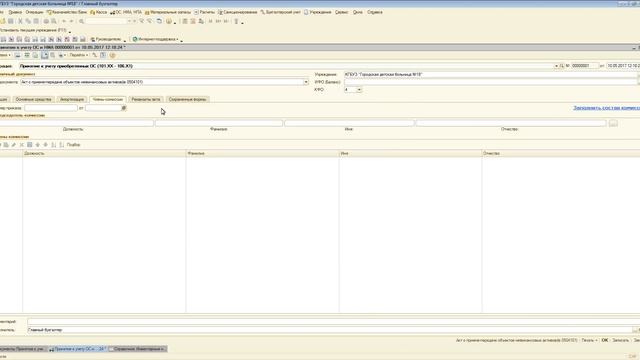Switch to the Реквизиты акта tab
The height and width of the screenshot is (360, 640).
pos(146,100)
